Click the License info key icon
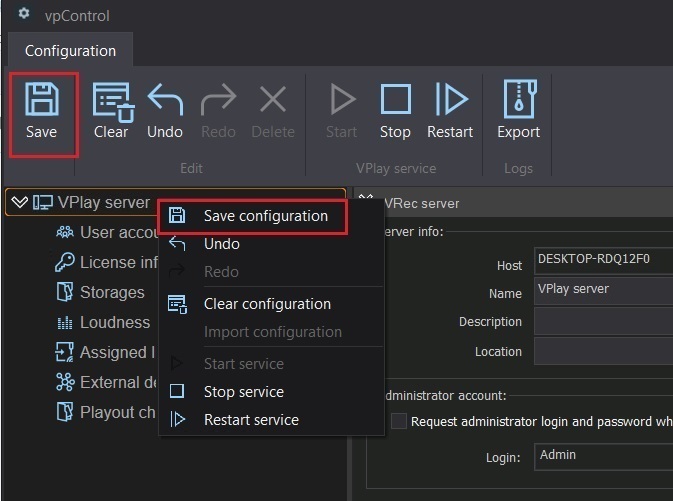Image resolution: width=673 pixels, height=501 pixels. (x=65, y=262)
